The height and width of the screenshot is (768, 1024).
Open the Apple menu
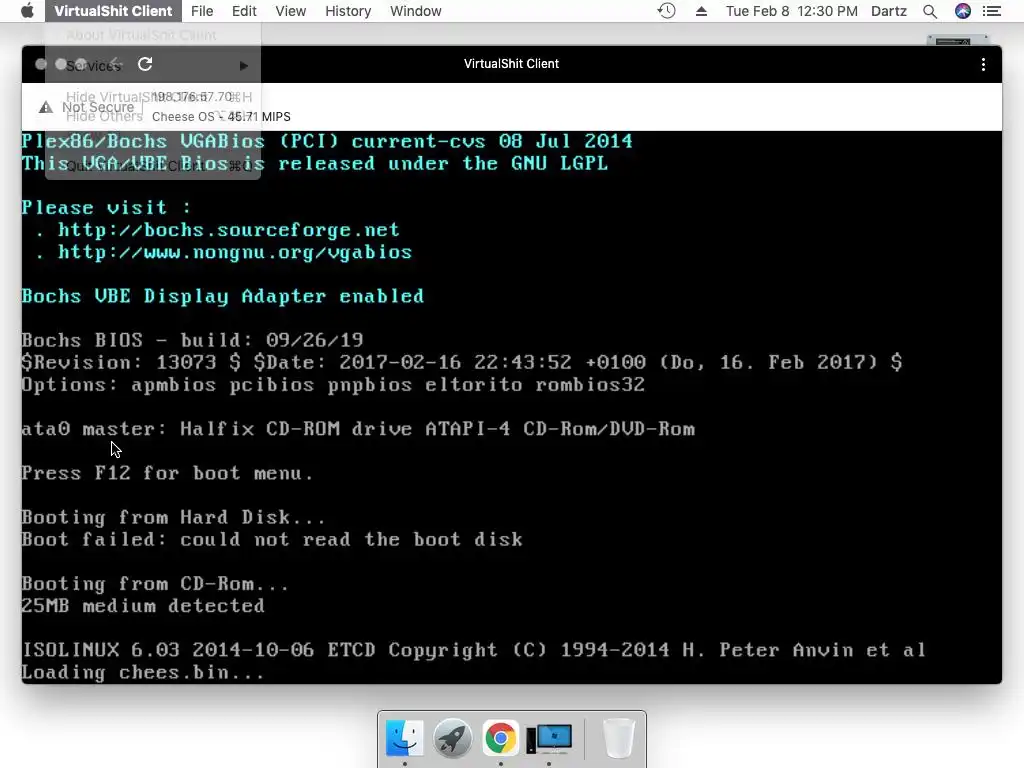[x=27, y=11]
